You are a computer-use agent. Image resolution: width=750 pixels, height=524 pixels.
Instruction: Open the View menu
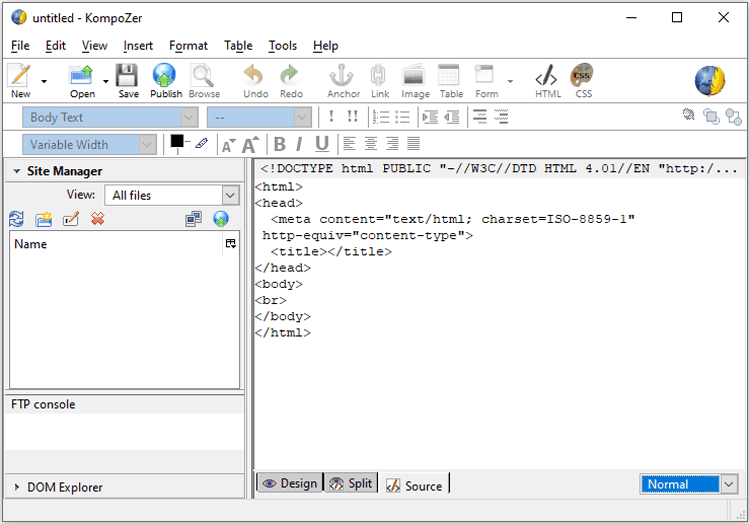point(94,46)
